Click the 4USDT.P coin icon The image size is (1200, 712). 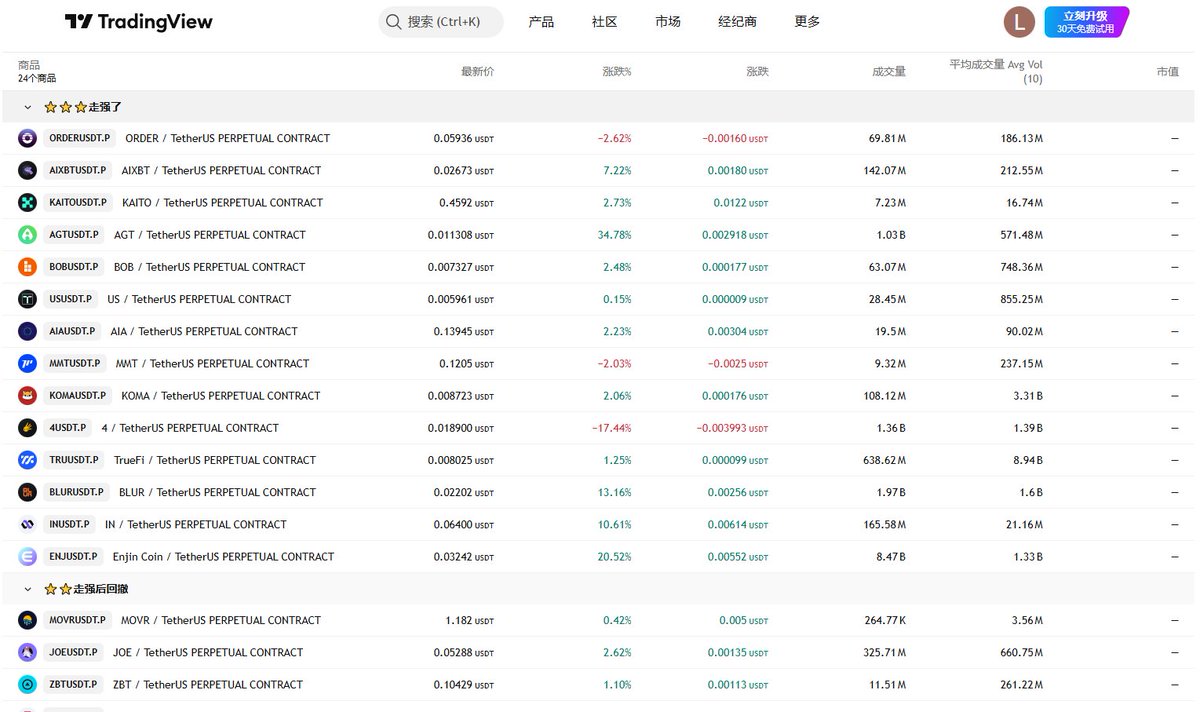click(28, 428)
